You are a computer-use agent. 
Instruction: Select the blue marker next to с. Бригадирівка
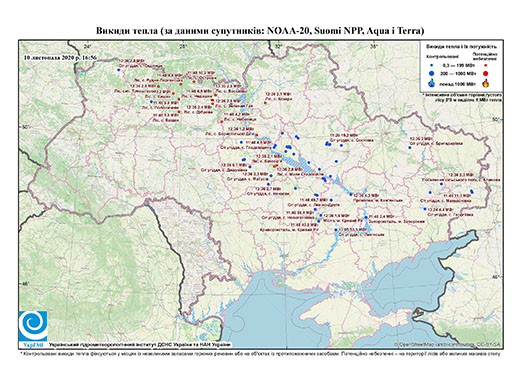coord(410,147)
